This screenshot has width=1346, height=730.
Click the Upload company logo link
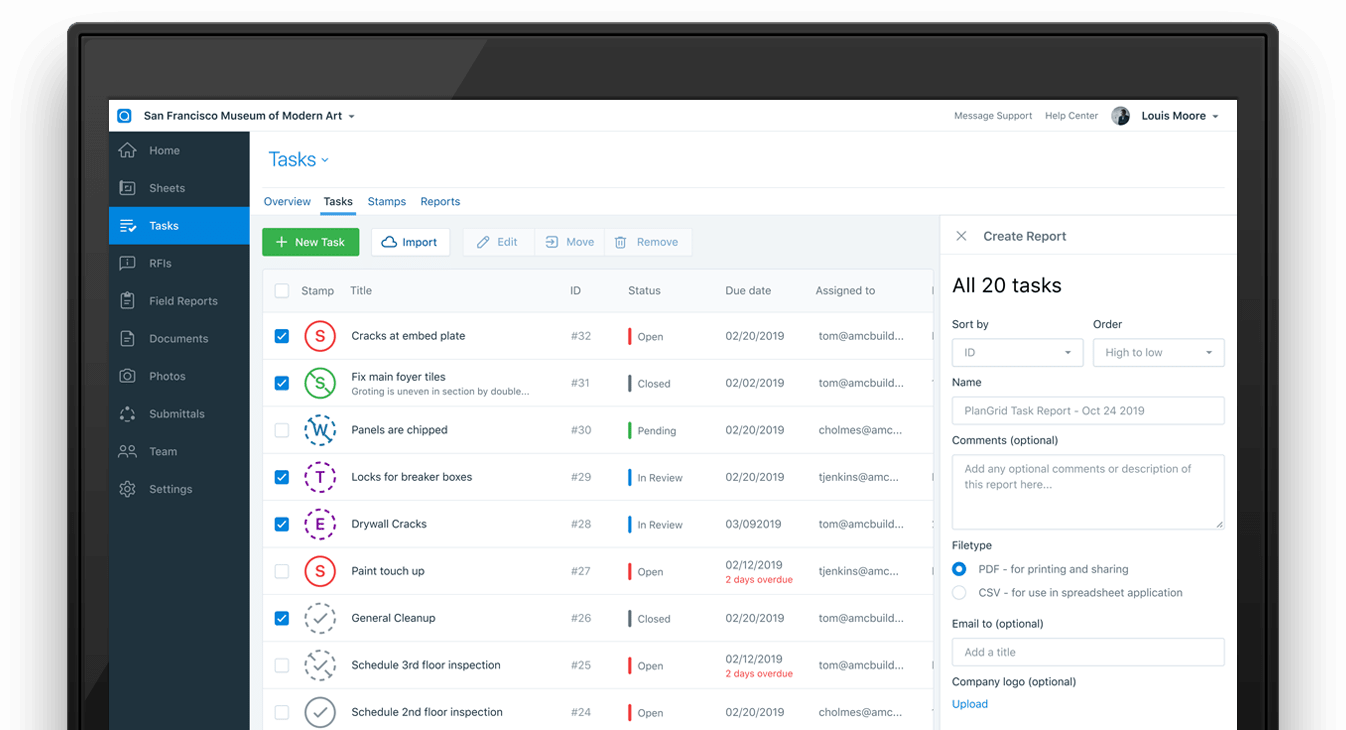tap(970, 704)
